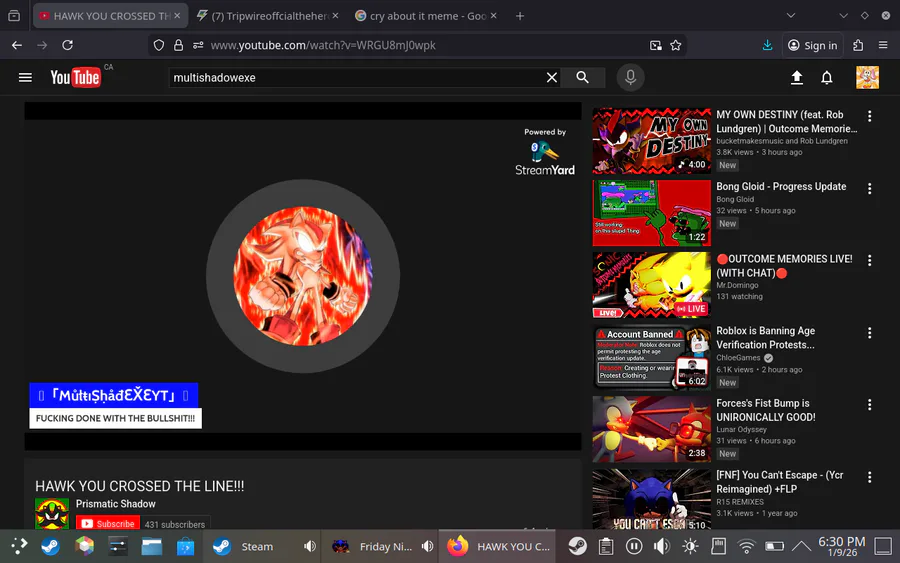Image resolution: width=900 pixels, height=563 pixels.
Task: Open Prismatic Shadow channel avatar
Action: (x=52, y=513)
